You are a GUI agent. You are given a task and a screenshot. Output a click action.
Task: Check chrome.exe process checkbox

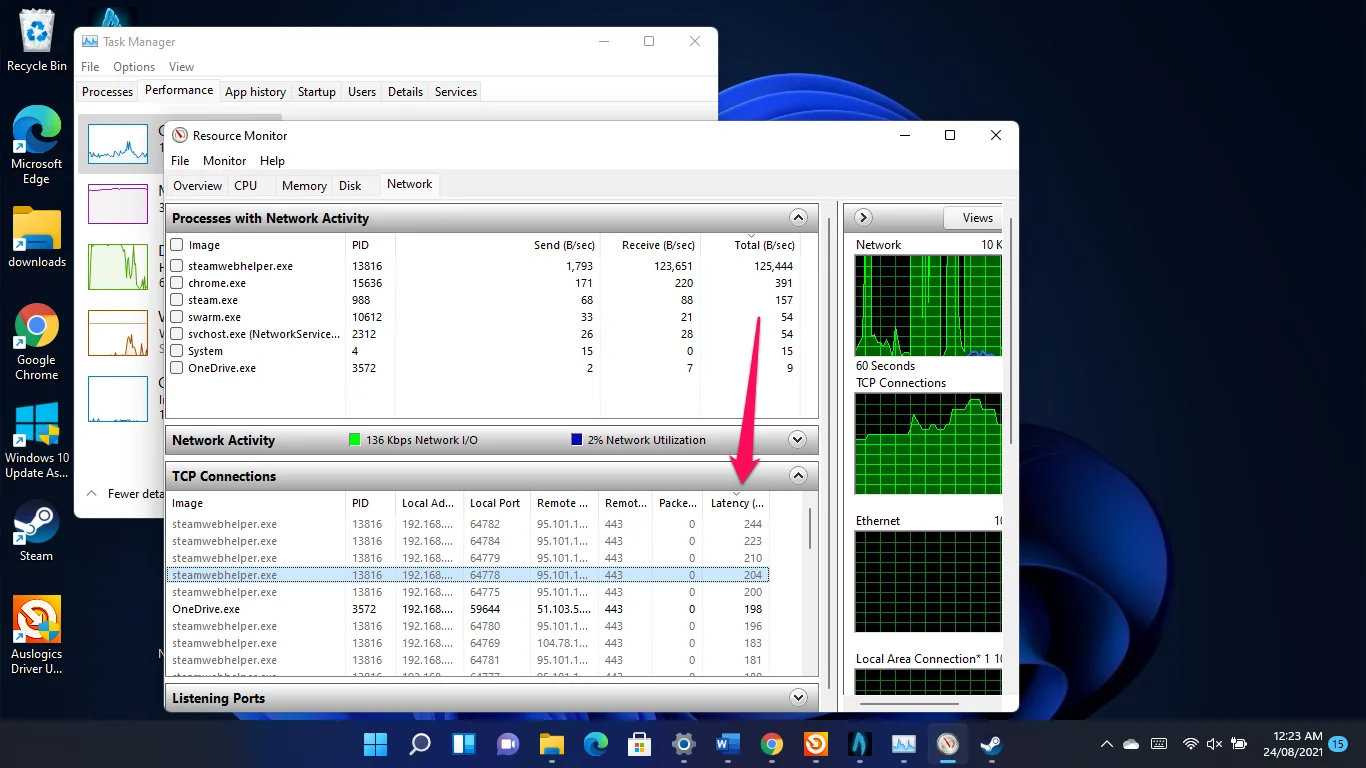[177, 283]
